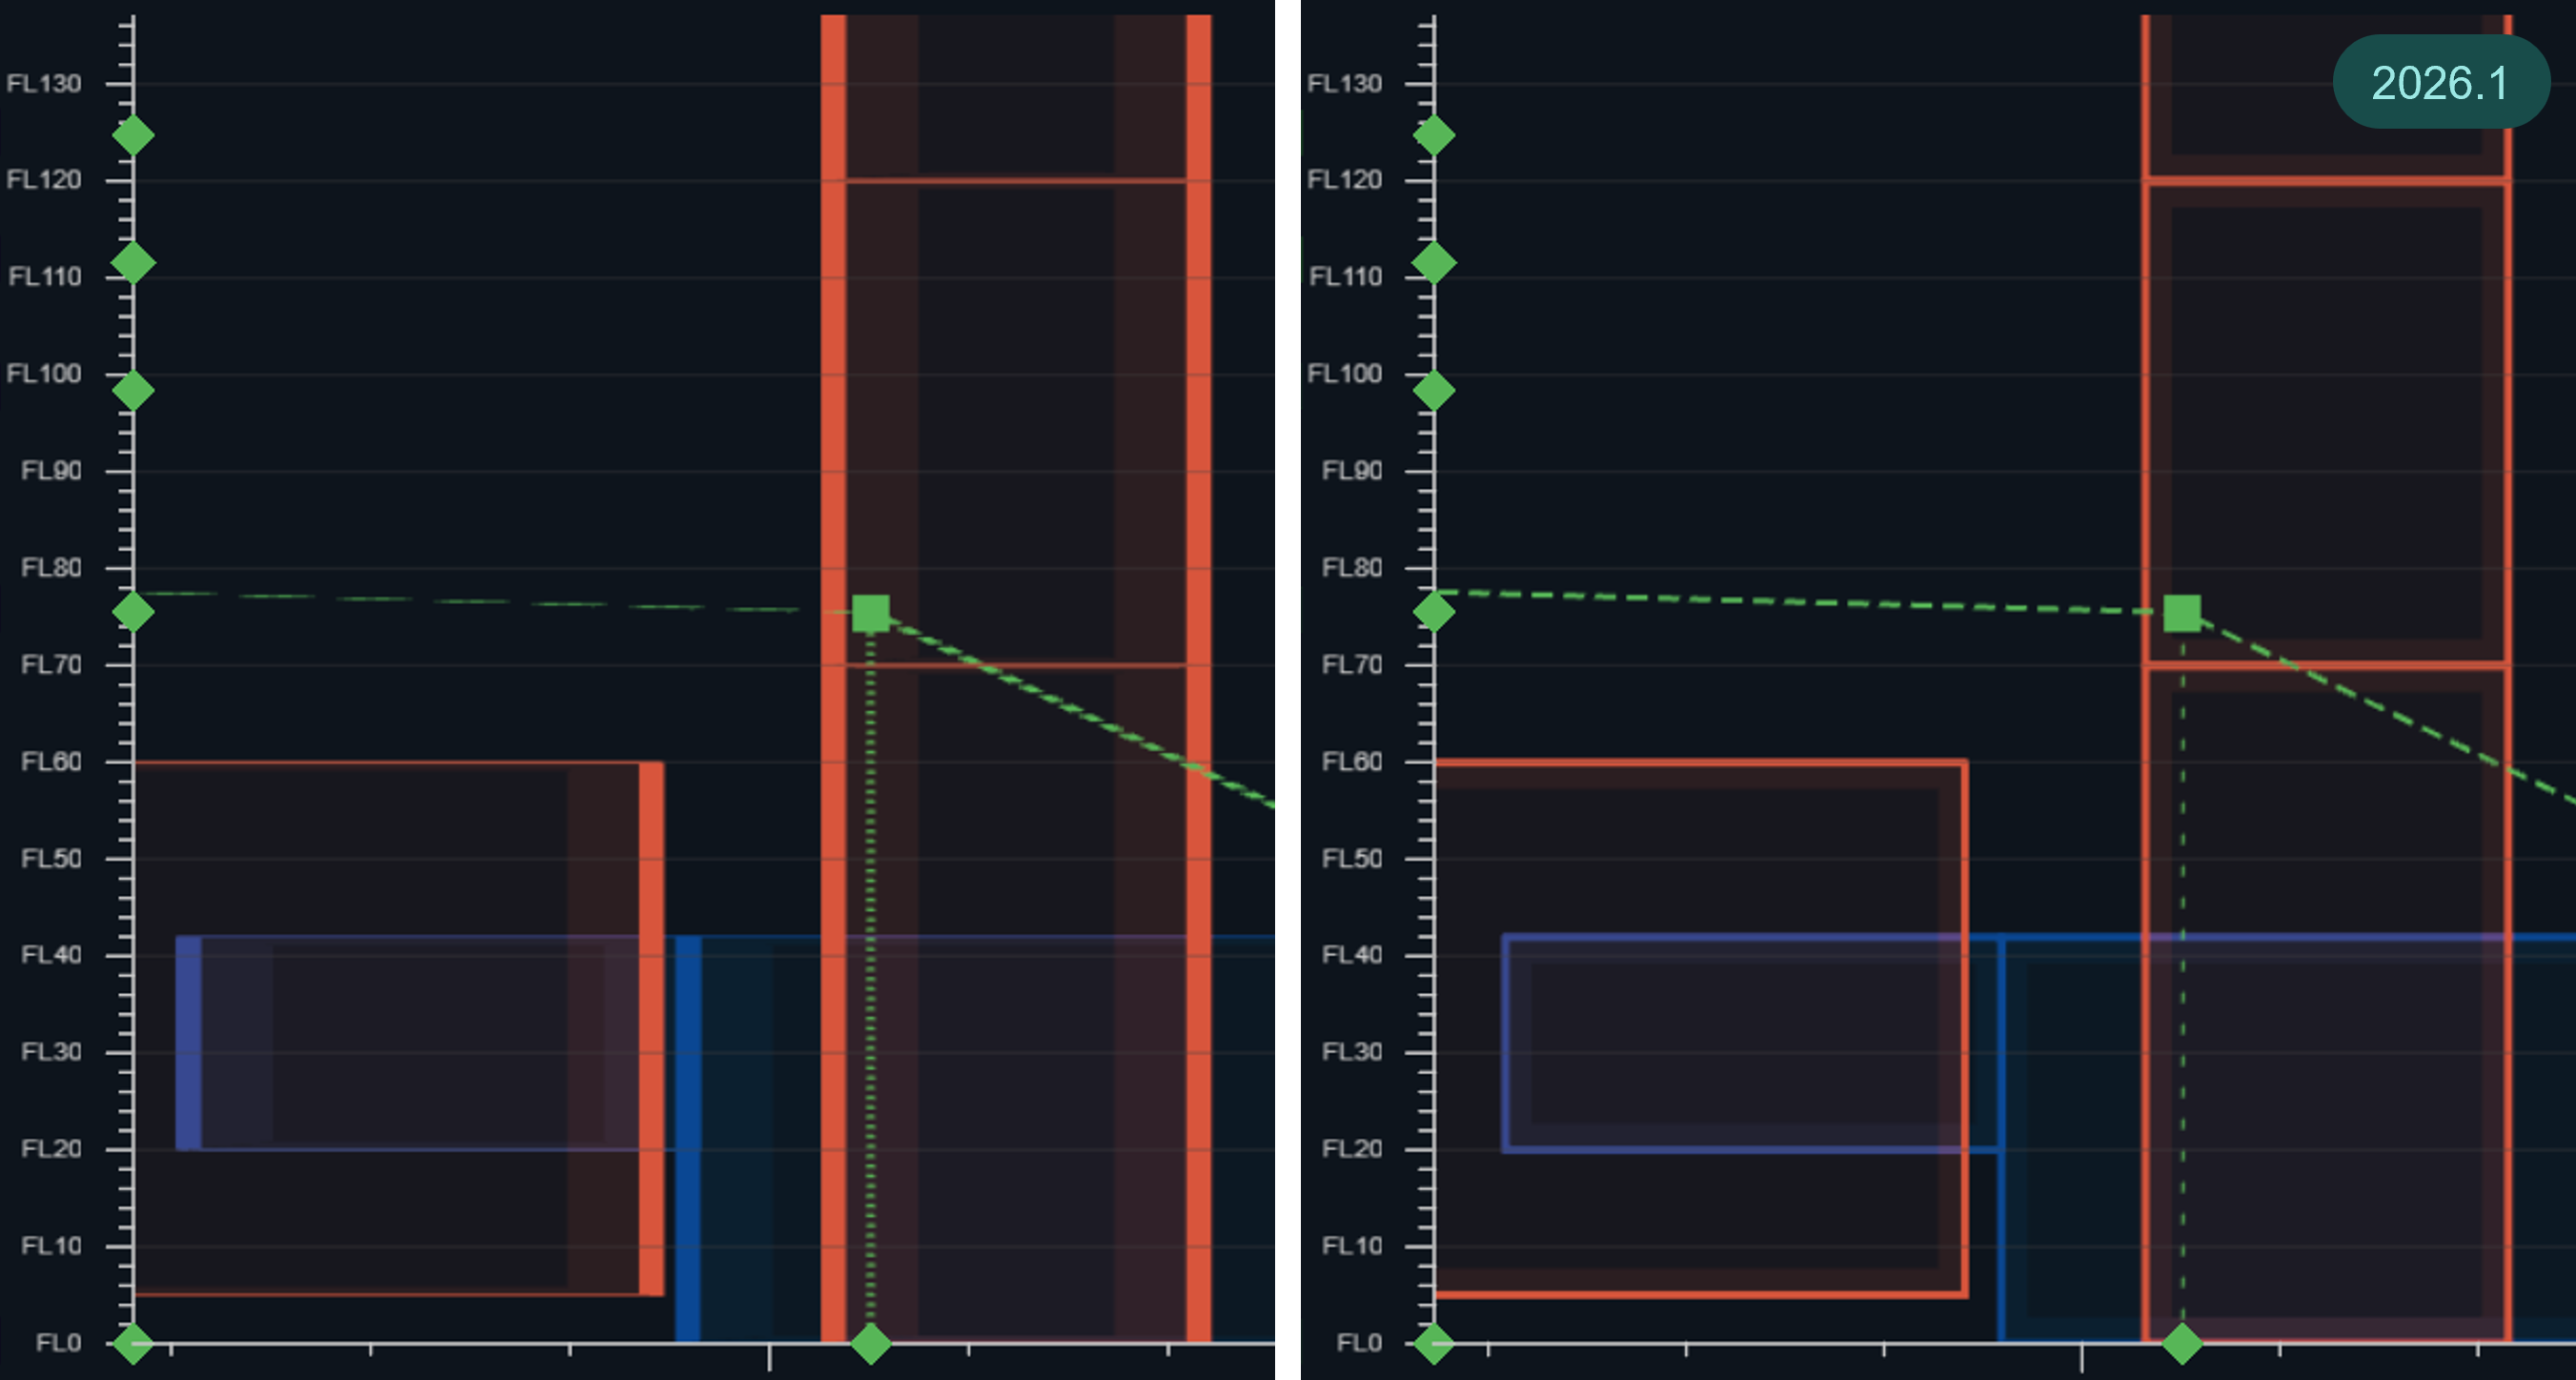The height and width of the screenshot is (1380, 2576).
Task: Select the purple-outlined FL20–FL40 airspace in right panel
Action: coord(1750,1043)
